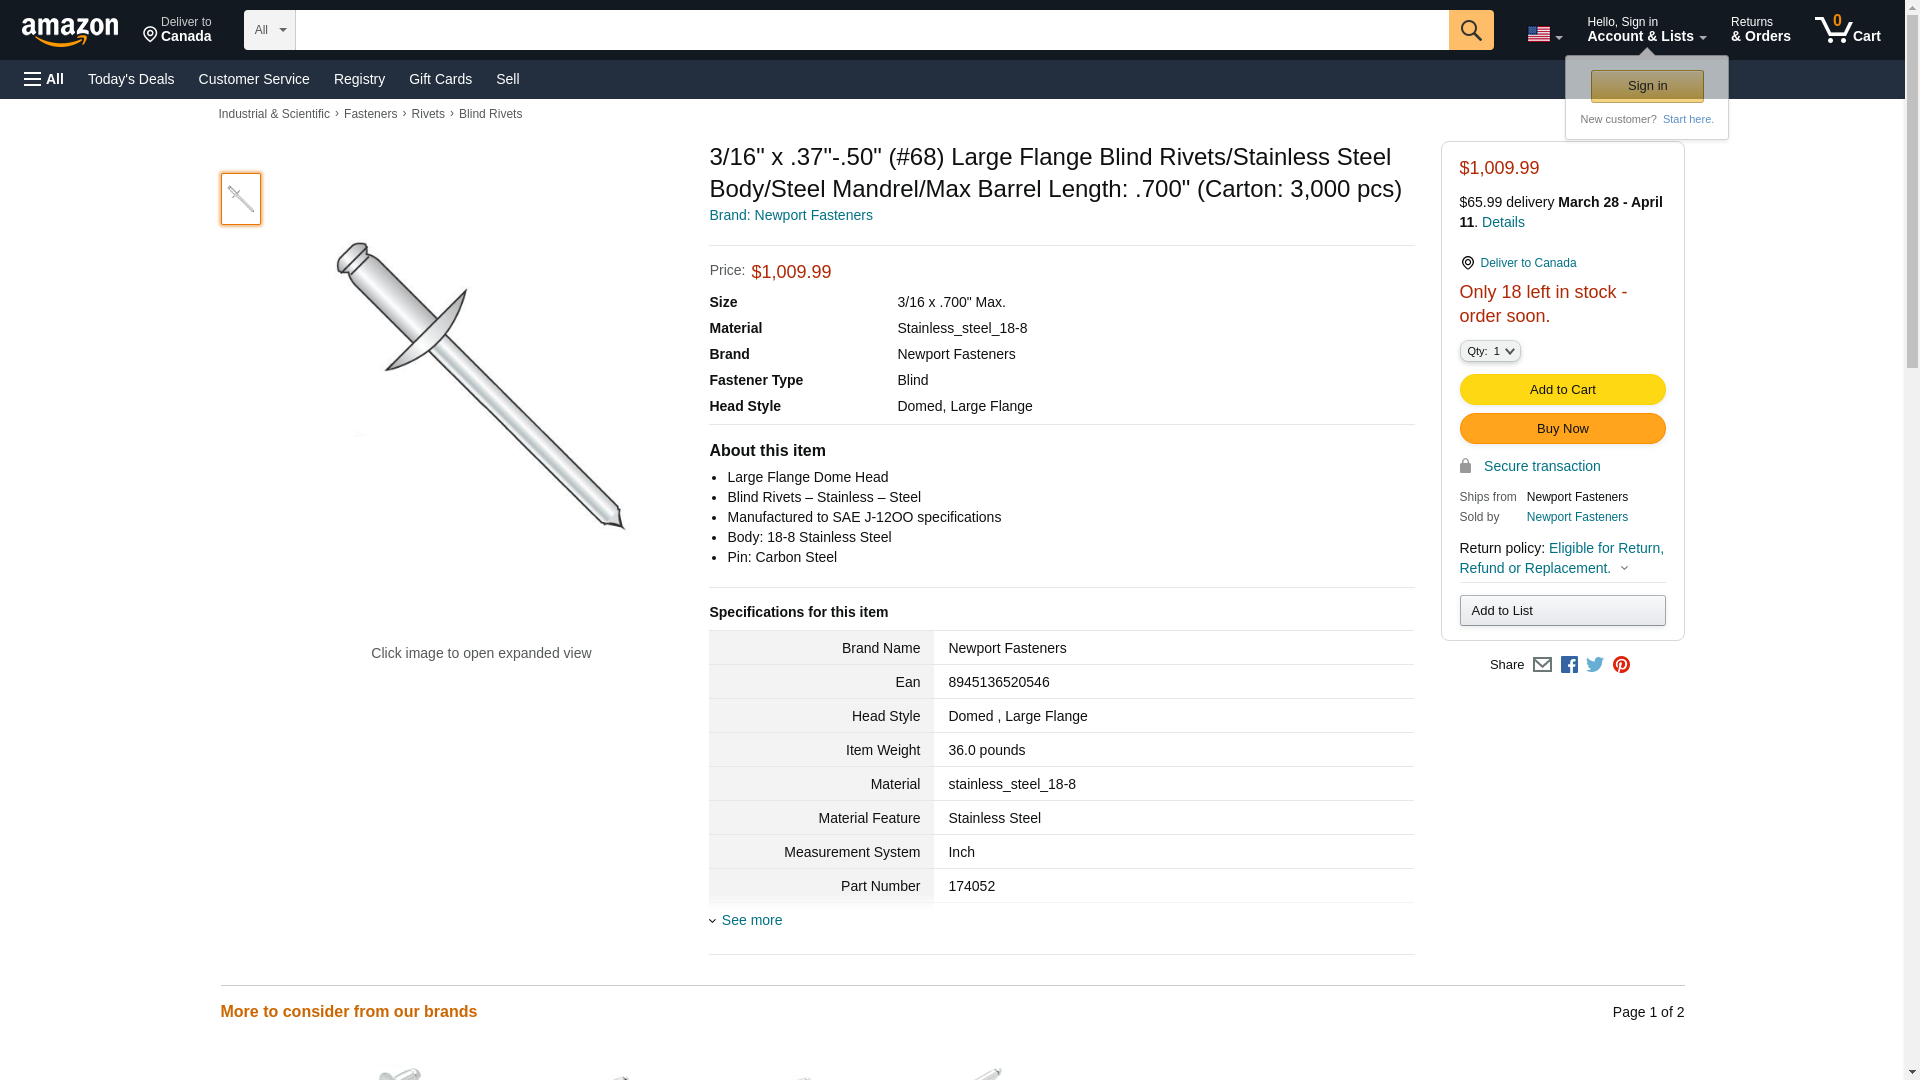Expand the All search category dropdown

[x=269, y=30]
